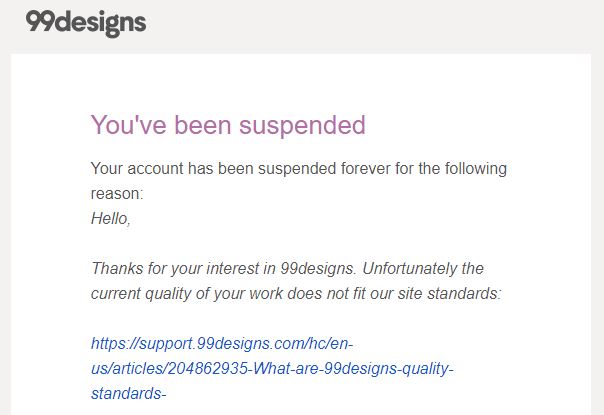Viewport: 604px width, 415px height.
Task: Click the grey header area beside the logo
Action: coord(370,25)
